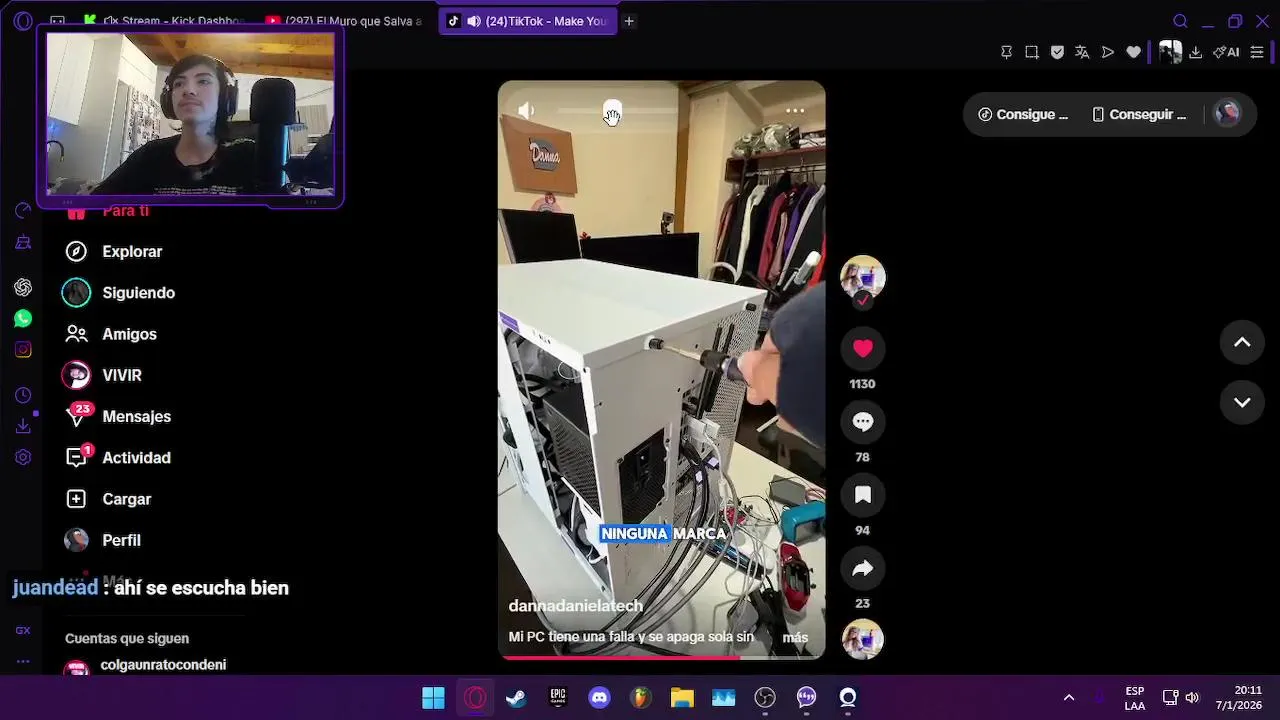Open the tab search magnifier icon
Screen dimensions: 1280x720
click(1180, 21)
